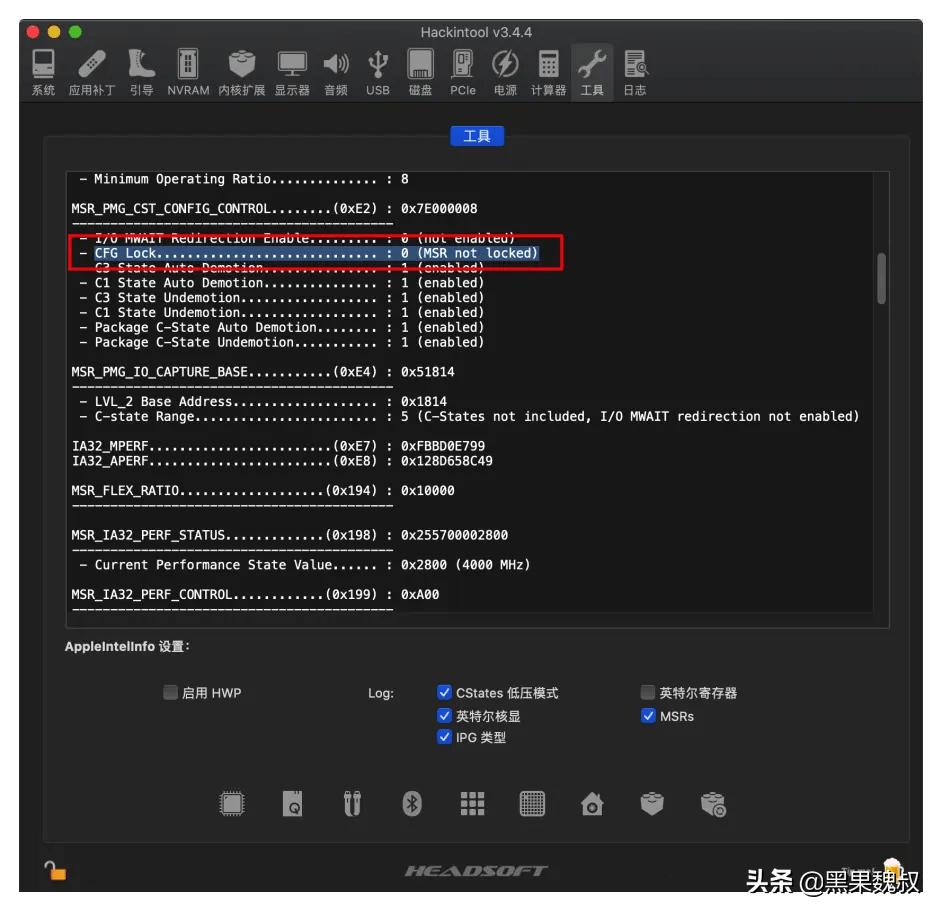942x916 pixels.
Task: Click the test tubes icon button
Action: click(x=352, y=804)
